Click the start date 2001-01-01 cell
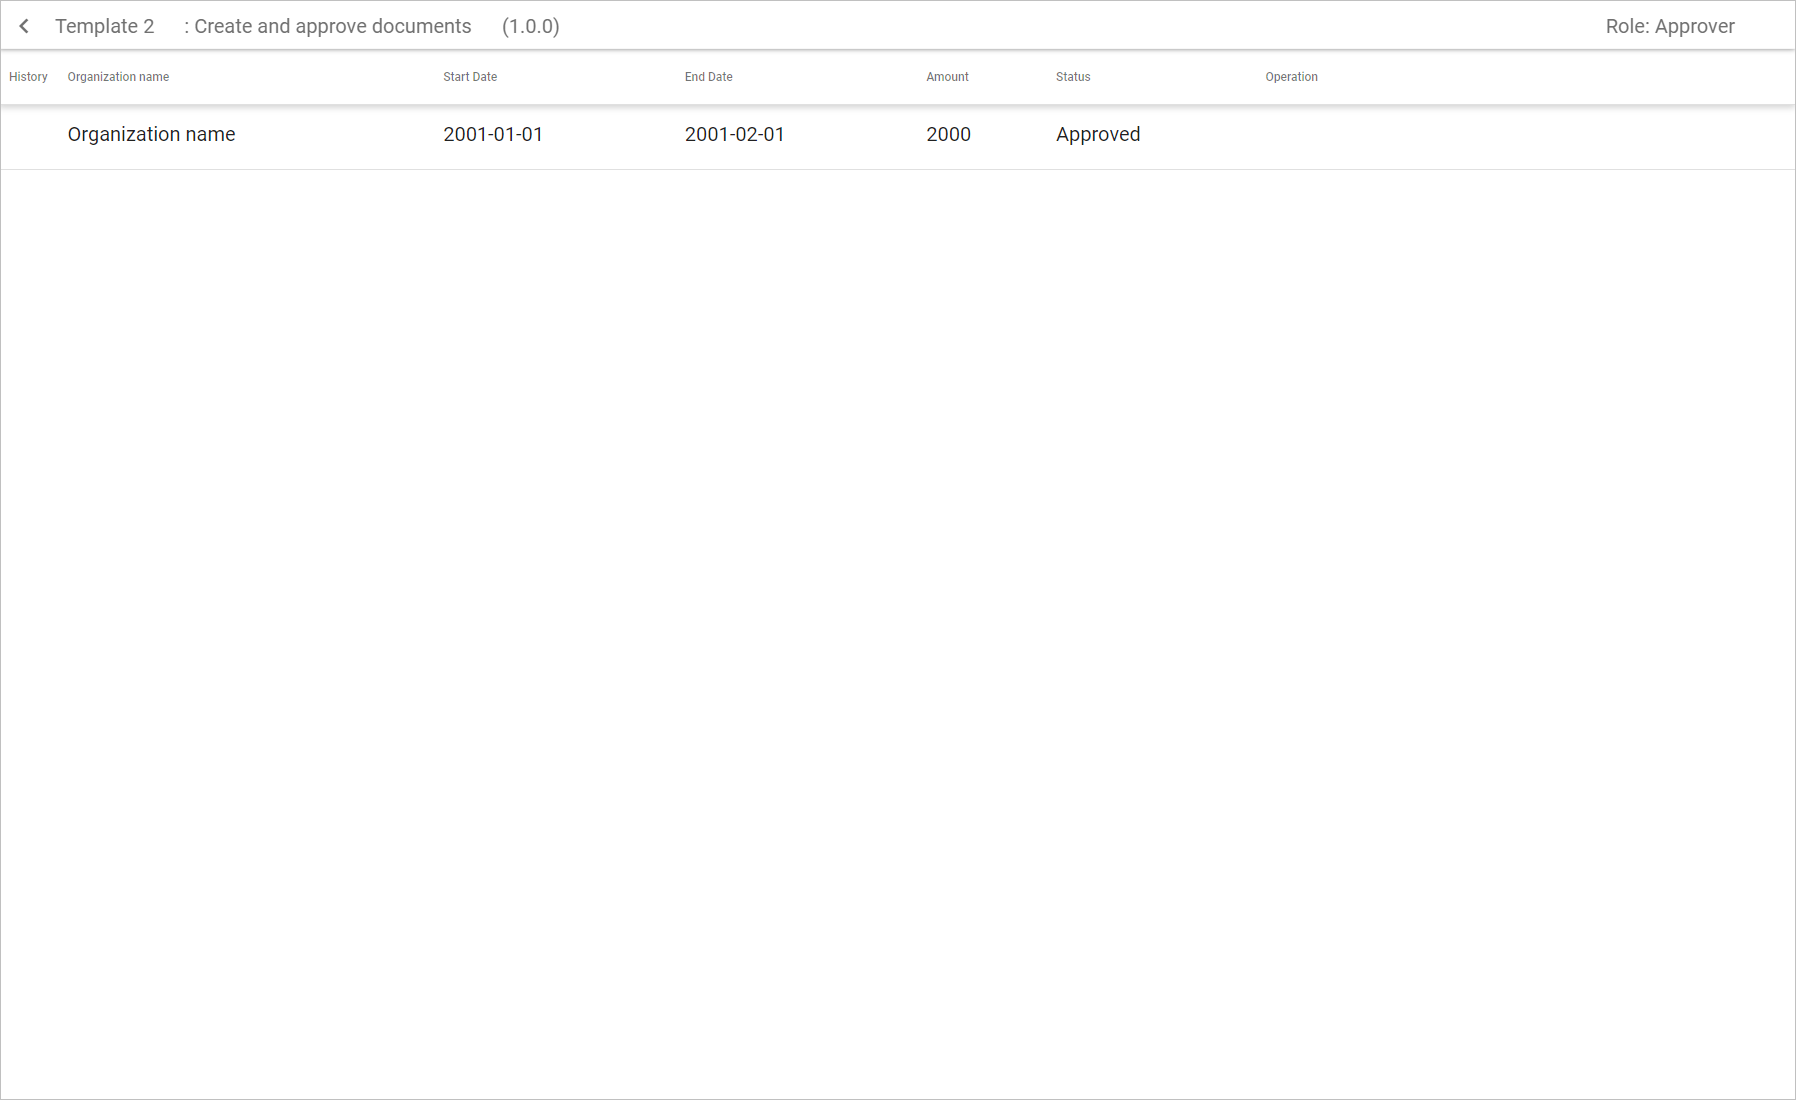Viewport: 1796px width, 1100px height. [493, 134]
